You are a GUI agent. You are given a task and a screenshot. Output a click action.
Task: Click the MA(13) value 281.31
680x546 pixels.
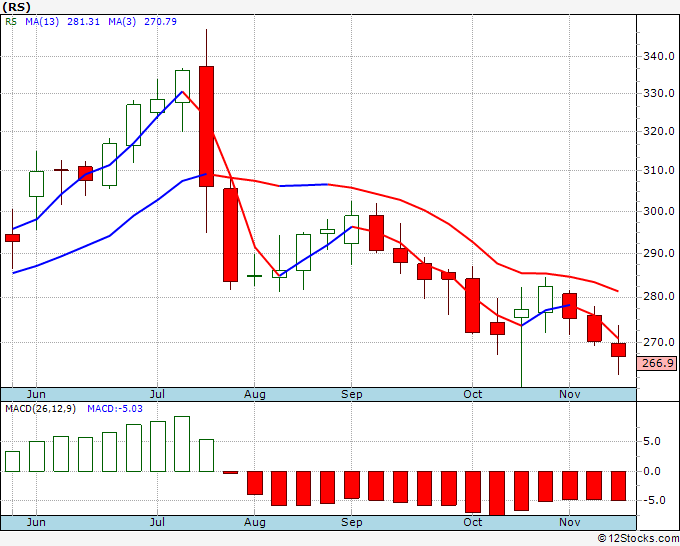(x=83, y=22)
